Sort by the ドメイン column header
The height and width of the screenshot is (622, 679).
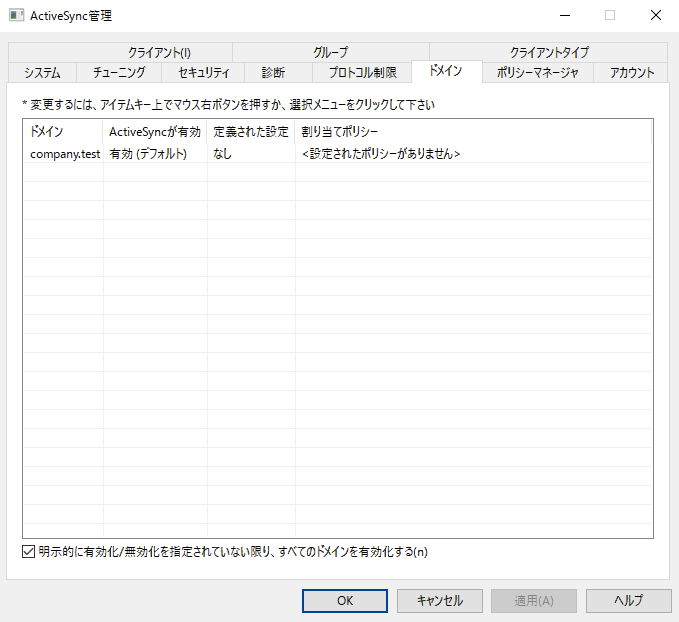[x=62, y=132]
